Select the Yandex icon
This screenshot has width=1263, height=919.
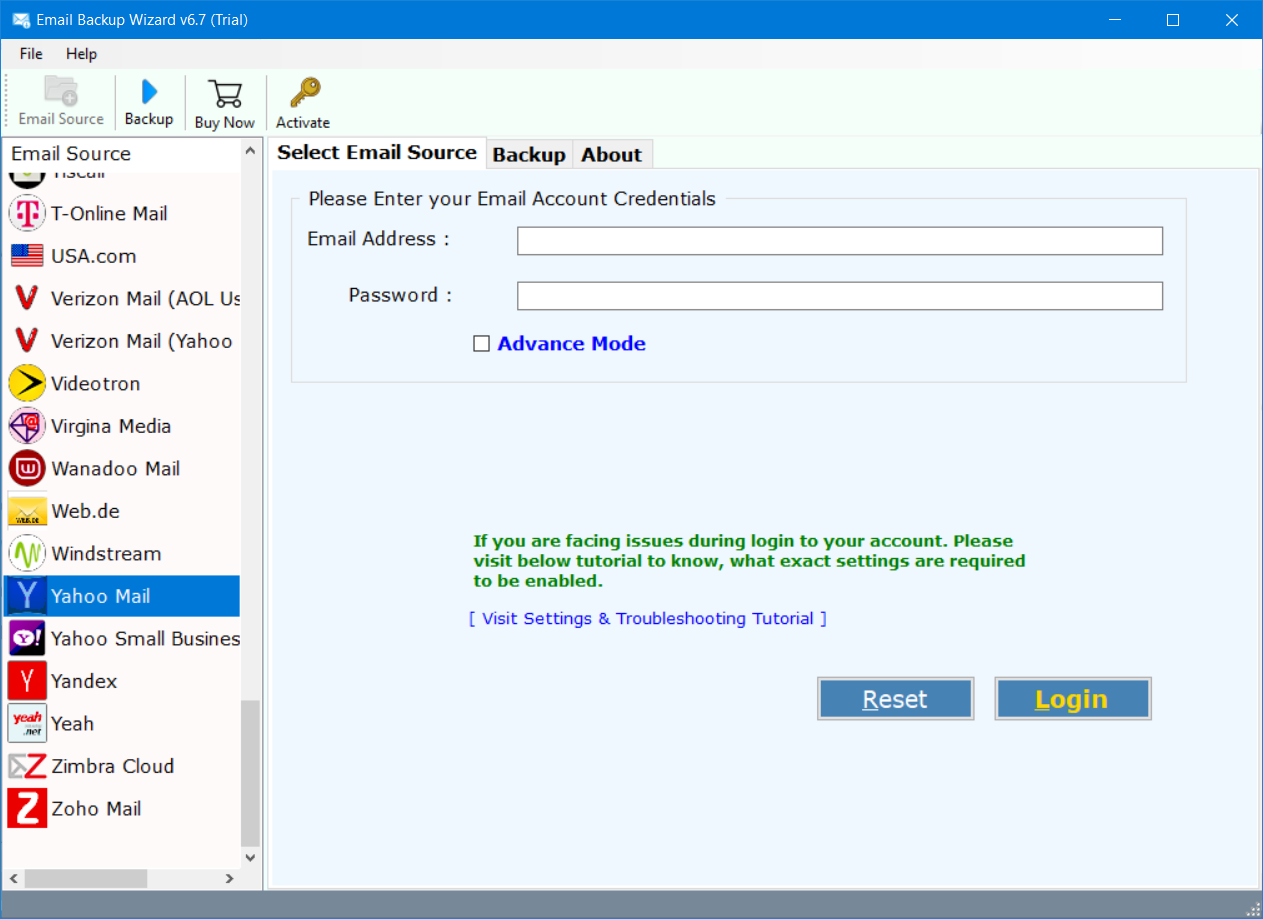click(x=27, y=681)
